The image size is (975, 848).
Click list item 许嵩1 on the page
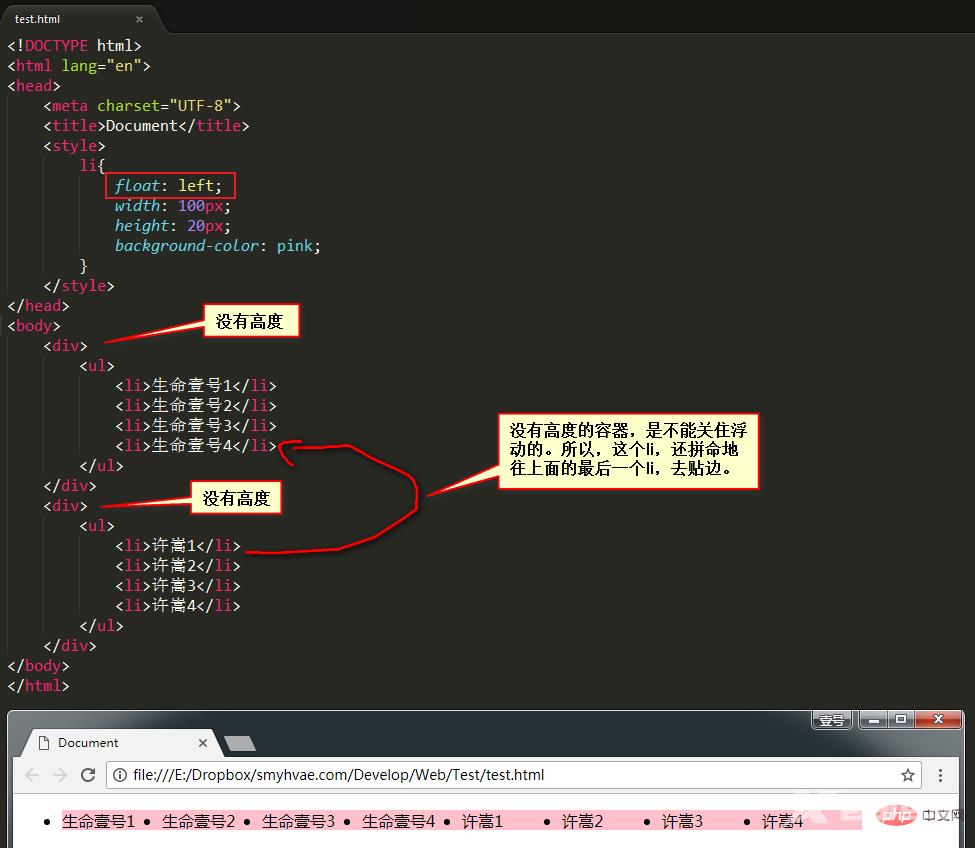coord(482,821)
